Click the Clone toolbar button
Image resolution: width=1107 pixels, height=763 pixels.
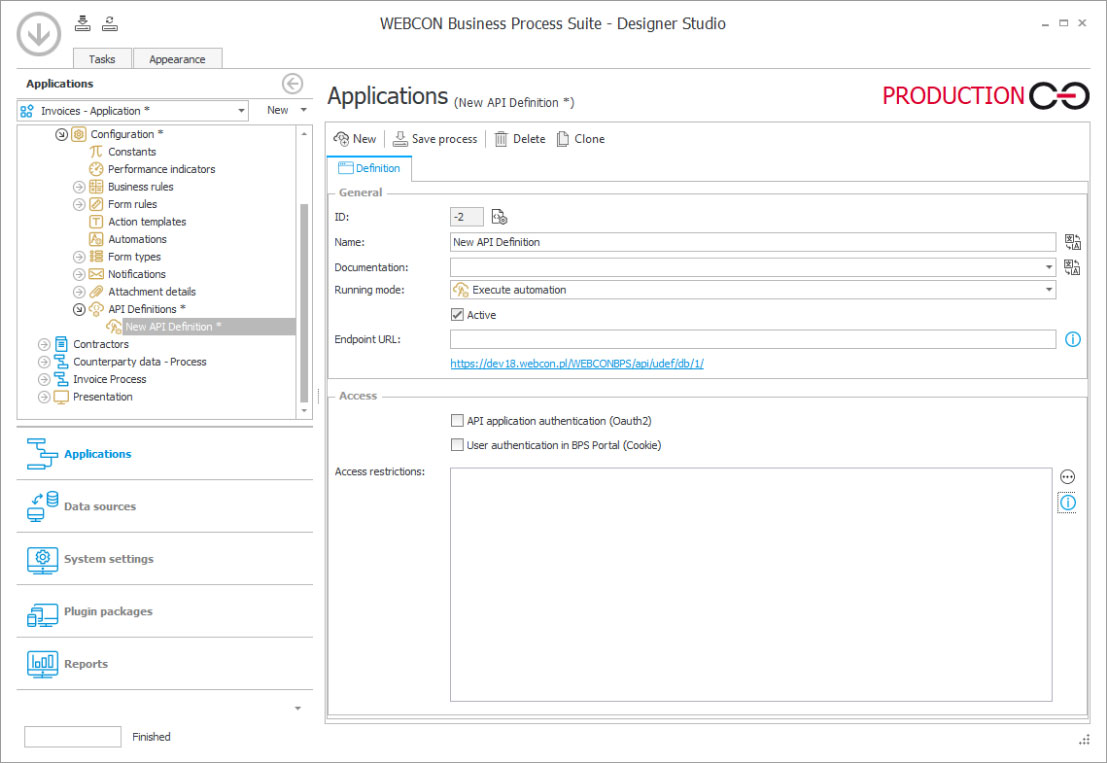click(x=580, y=139)
